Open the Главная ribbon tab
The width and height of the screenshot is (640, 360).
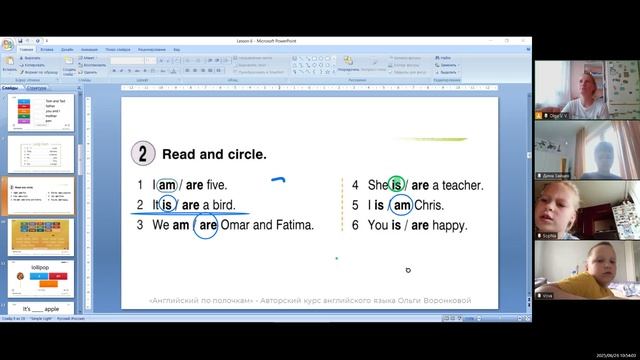(x=26, y=49)
